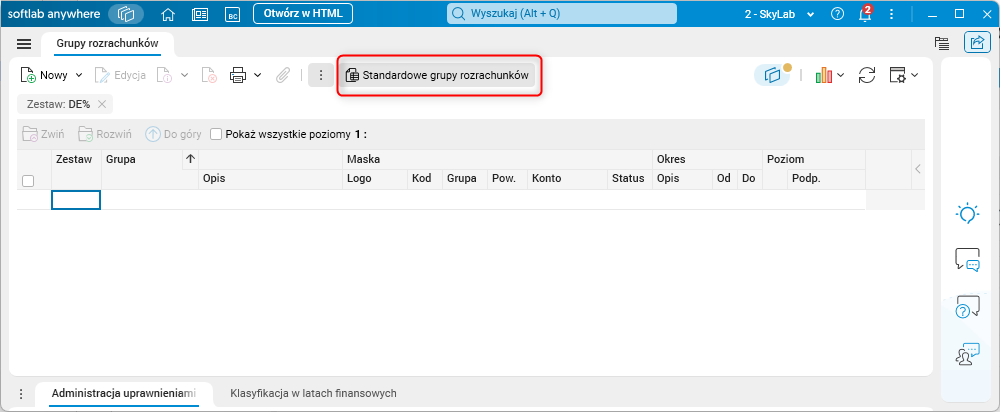This screenshot has width=1000, height=412.
Task: Open the help question mark icon
Action: click(838, 13)
